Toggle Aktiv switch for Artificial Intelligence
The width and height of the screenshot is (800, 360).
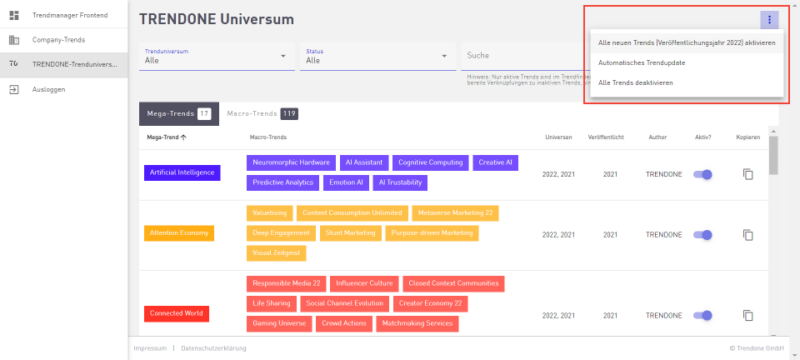tap(702, 174)
